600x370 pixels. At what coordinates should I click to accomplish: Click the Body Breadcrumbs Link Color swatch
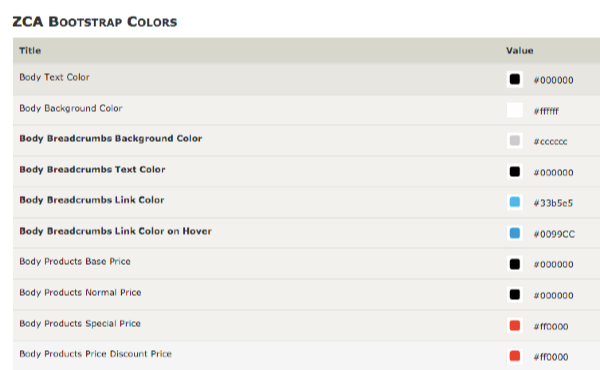(515, 202)
